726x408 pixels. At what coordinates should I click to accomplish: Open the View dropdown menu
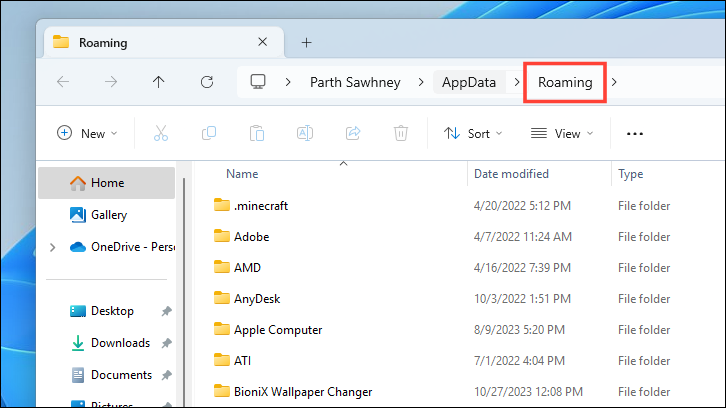click(562, 133)
